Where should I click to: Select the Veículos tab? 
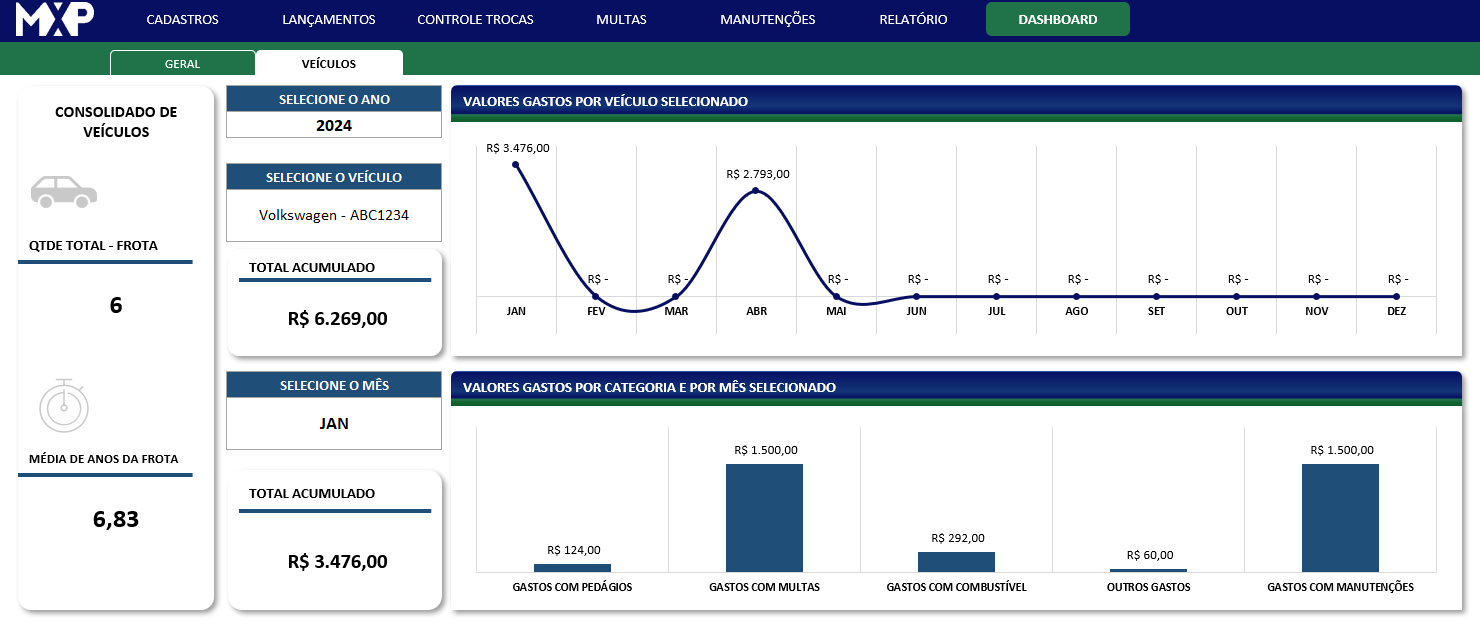tap(329, 64)
